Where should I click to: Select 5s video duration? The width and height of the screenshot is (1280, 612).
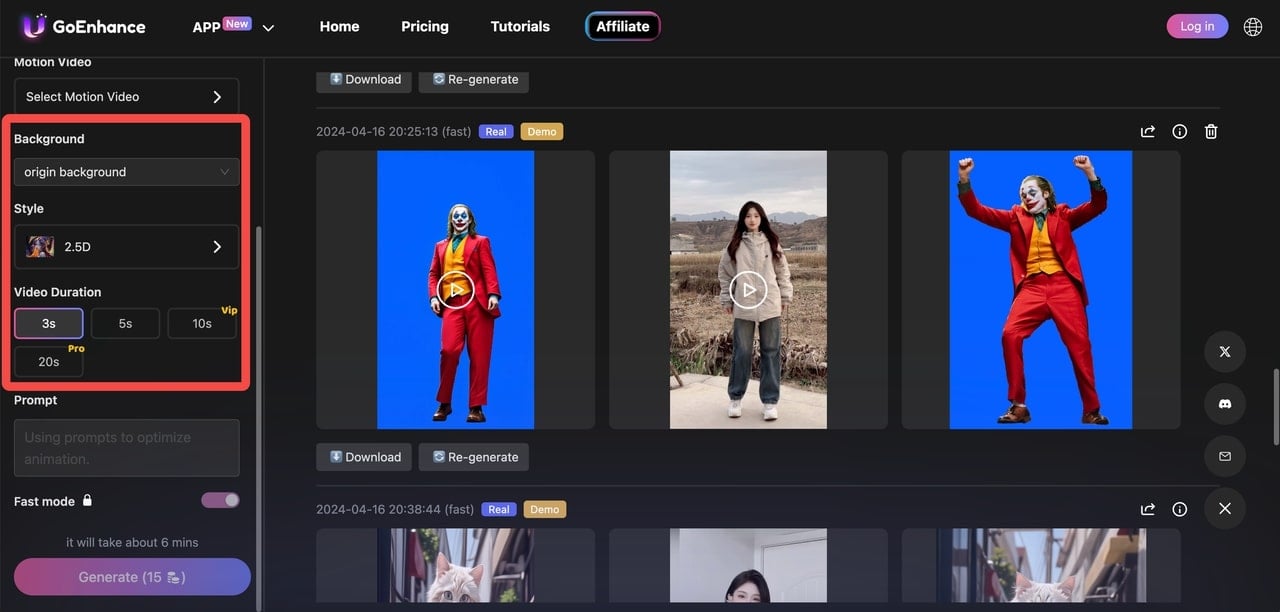[125, 323]
